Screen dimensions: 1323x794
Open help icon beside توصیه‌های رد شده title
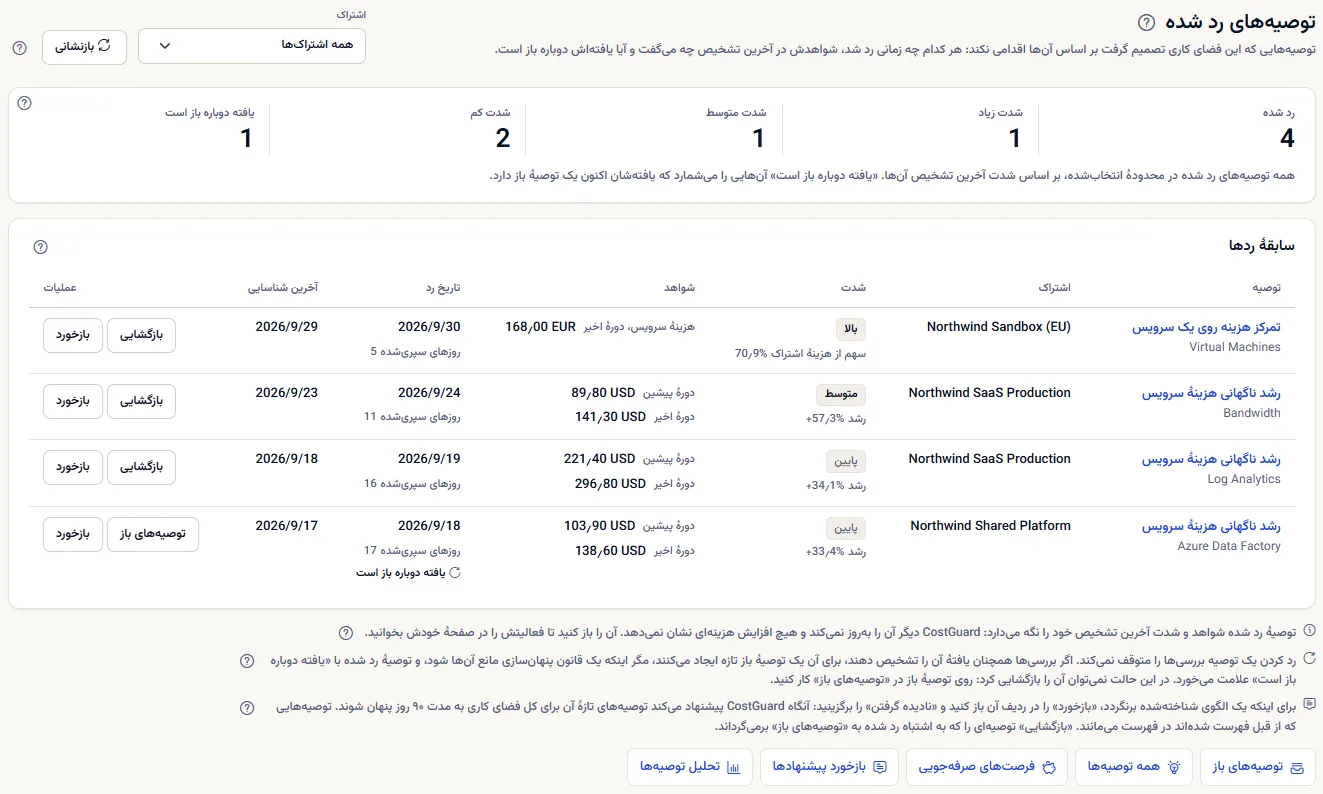click(1146, 22)
